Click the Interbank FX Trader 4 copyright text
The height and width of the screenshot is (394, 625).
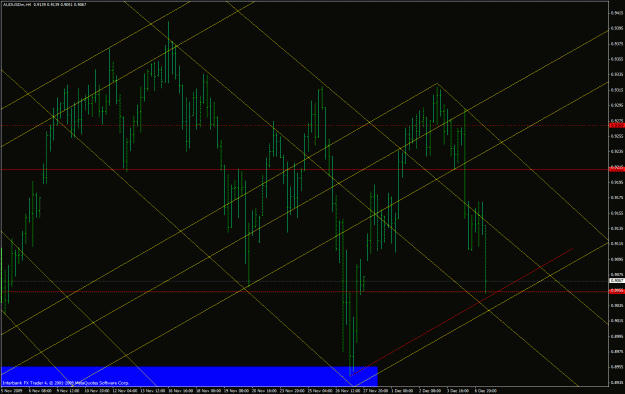coord(66,383)
